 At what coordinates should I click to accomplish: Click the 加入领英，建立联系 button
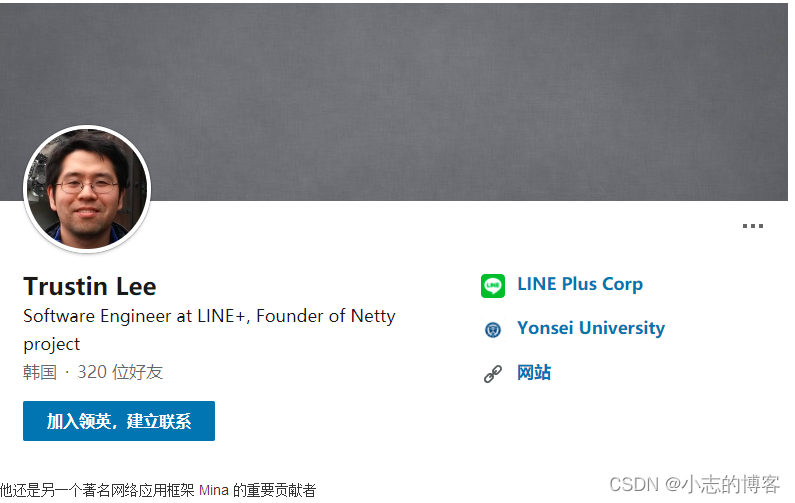tap(119, 421)
